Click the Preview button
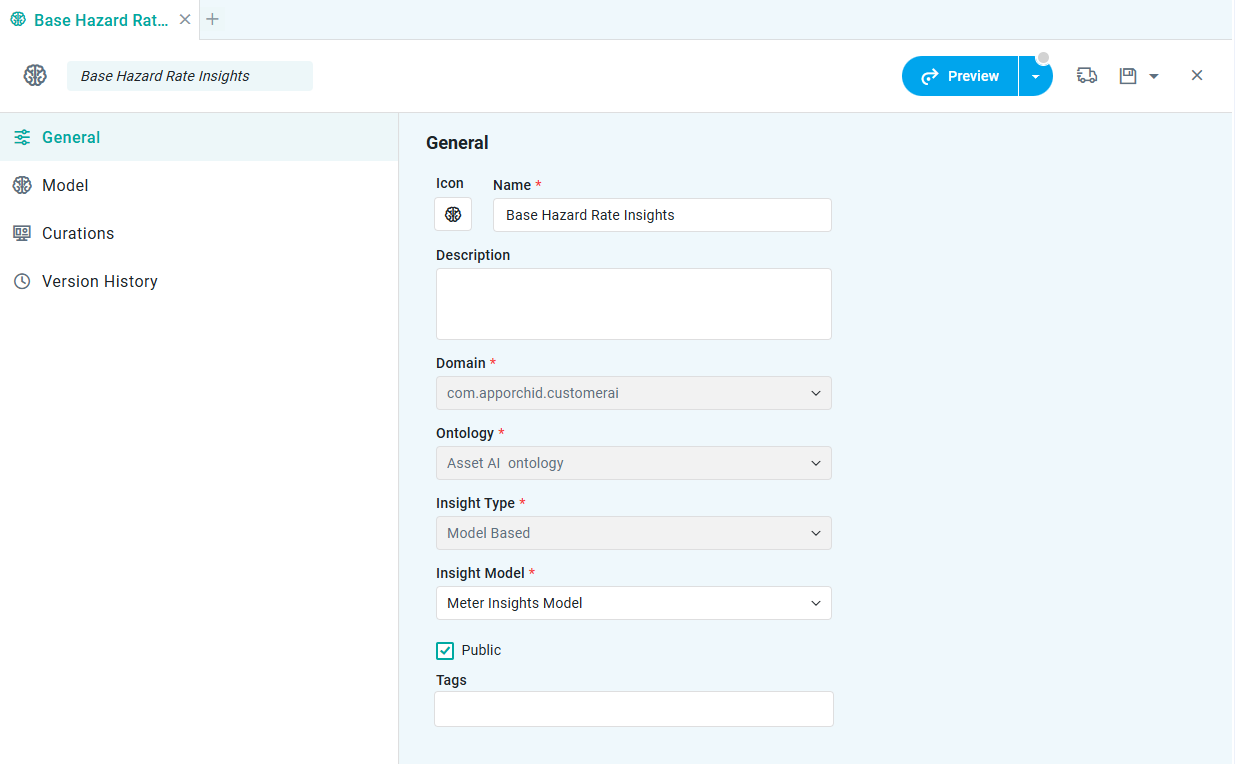 [x=960, y=76]
